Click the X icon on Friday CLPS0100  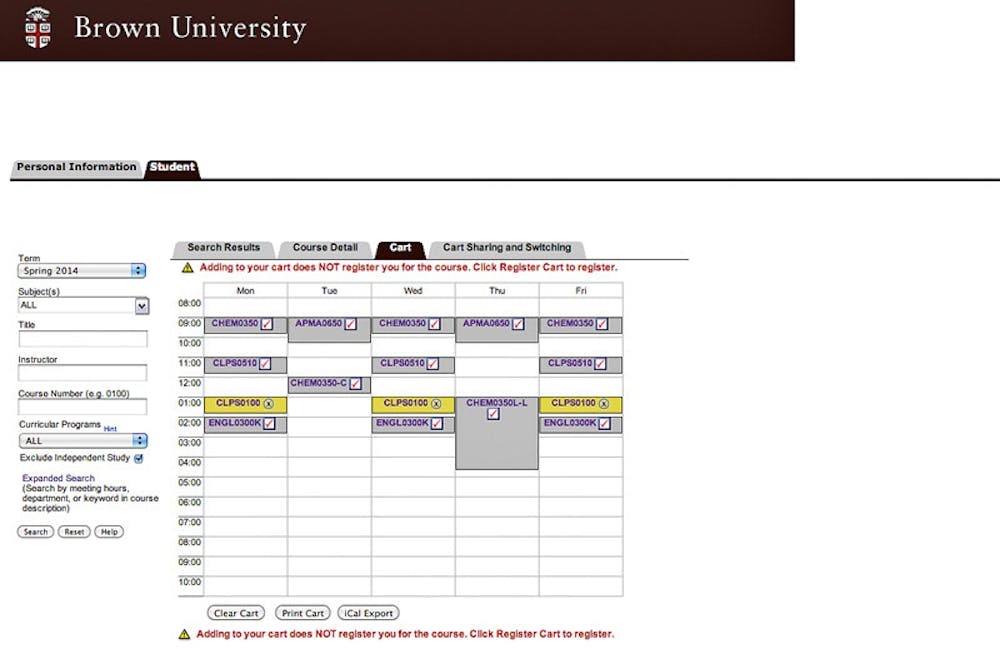pos(604,404)
